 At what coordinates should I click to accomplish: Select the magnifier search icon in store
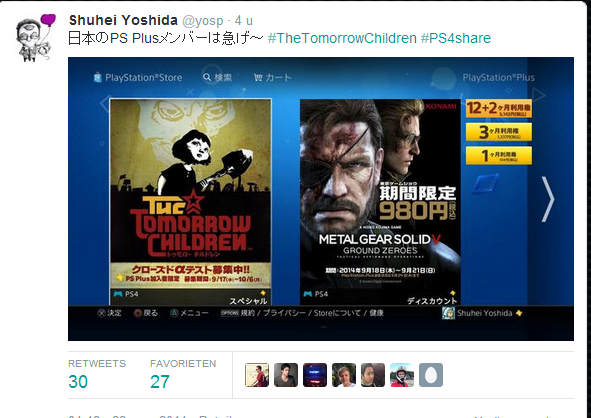[x=207, y=77]
